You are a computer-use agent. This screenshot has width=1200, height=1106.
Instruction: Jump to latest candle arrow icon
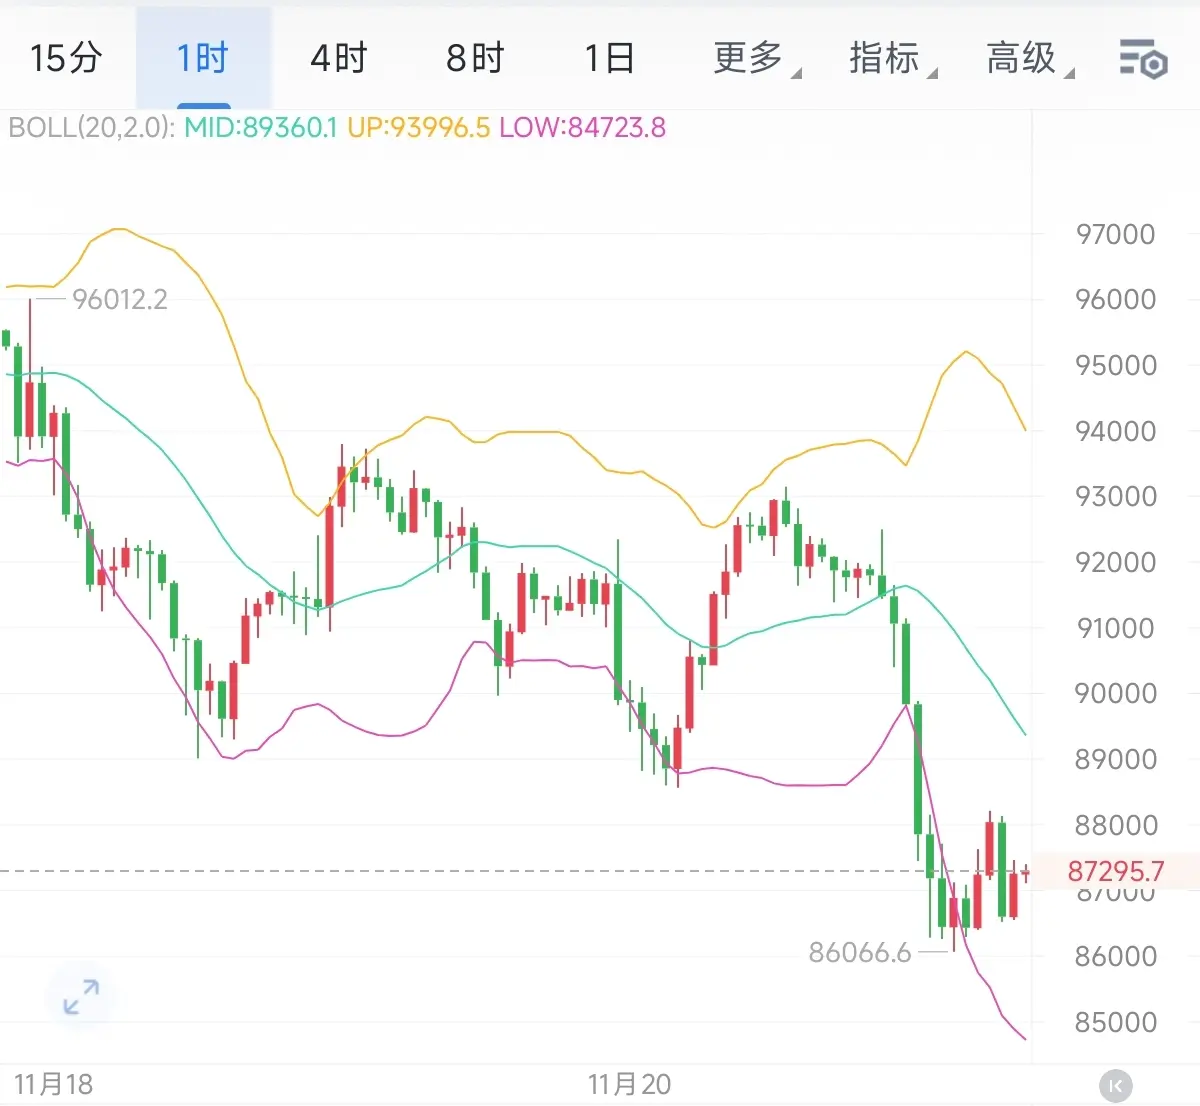pyautogui.click(x=1116, y=1085)
